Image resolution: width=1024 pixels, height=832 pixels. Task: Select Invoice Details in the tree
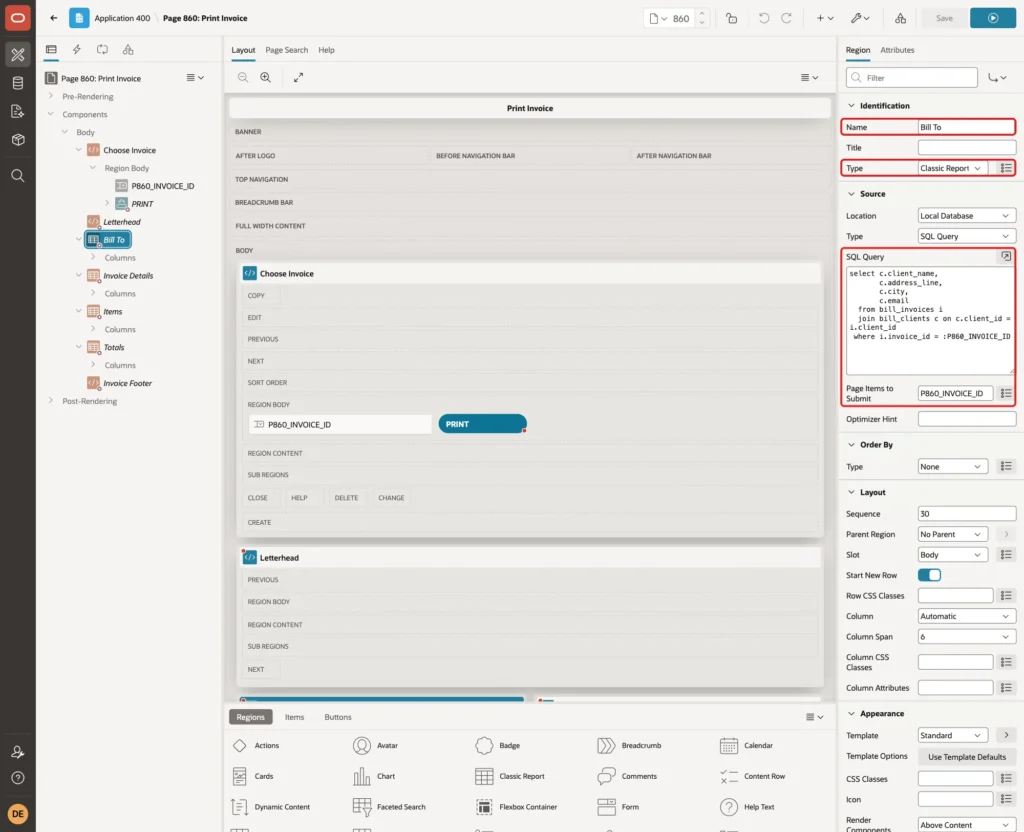coord(128,276)
